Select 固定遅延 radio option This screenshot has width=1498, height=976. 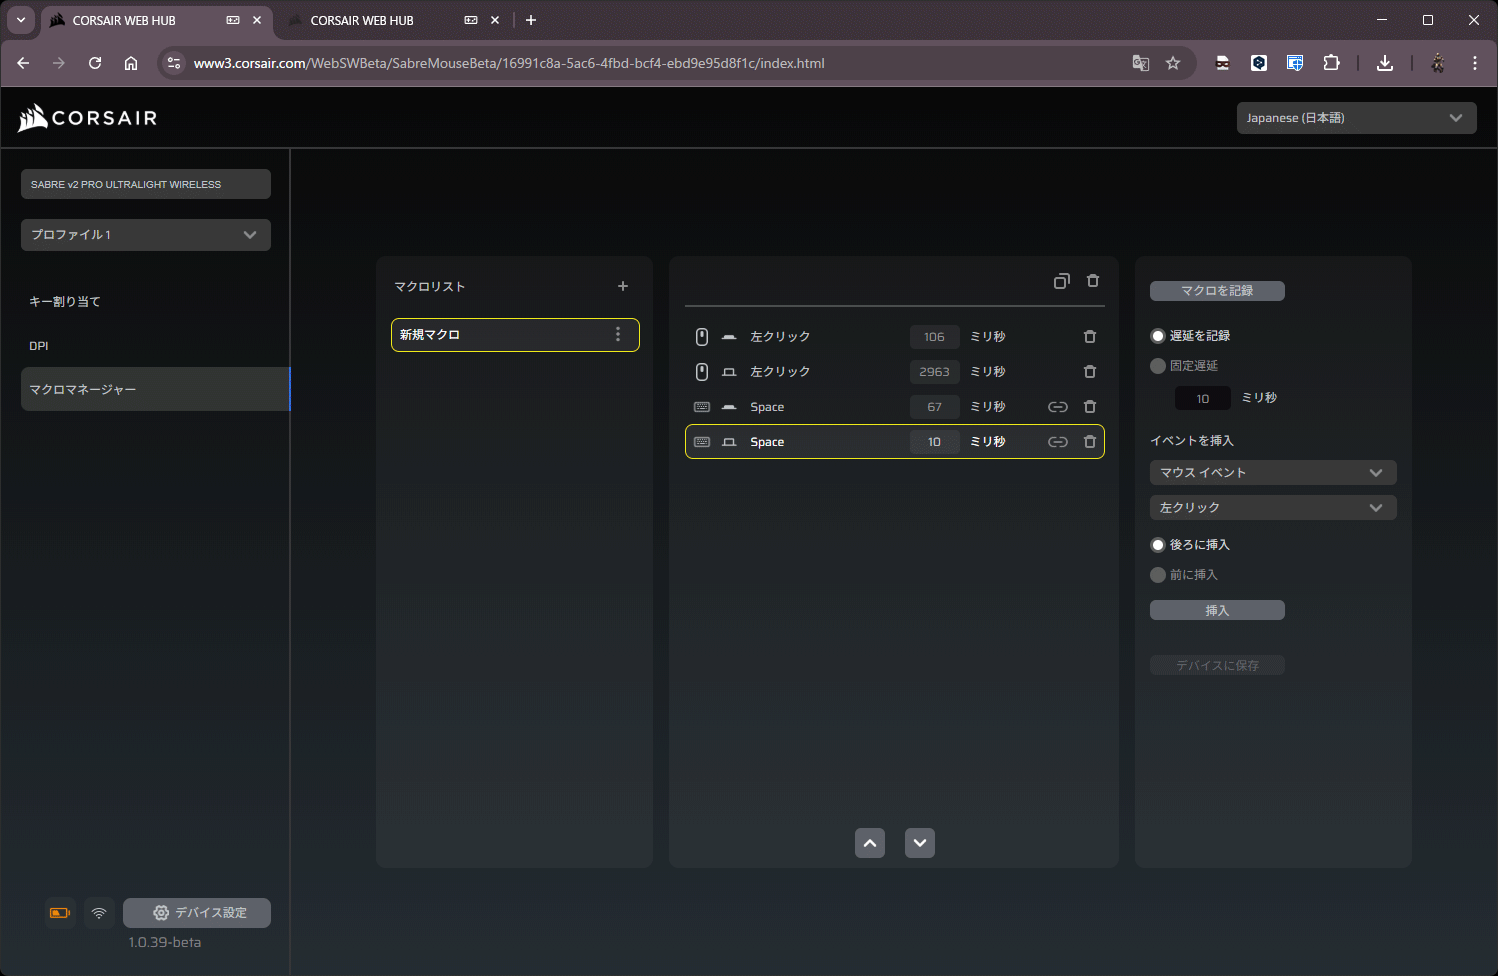tap(1158, 366)
